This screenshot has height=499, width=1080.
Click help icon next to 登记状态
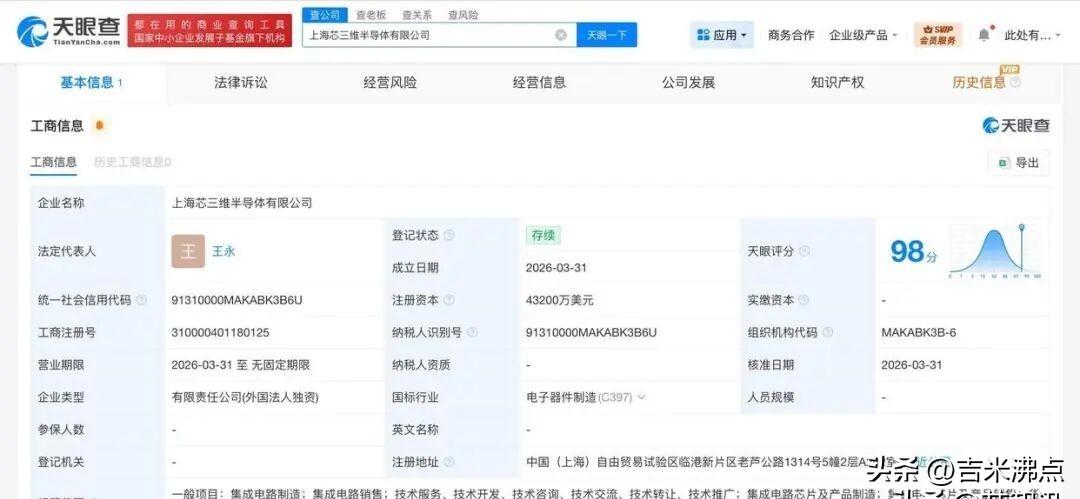[x=449, y=236]
